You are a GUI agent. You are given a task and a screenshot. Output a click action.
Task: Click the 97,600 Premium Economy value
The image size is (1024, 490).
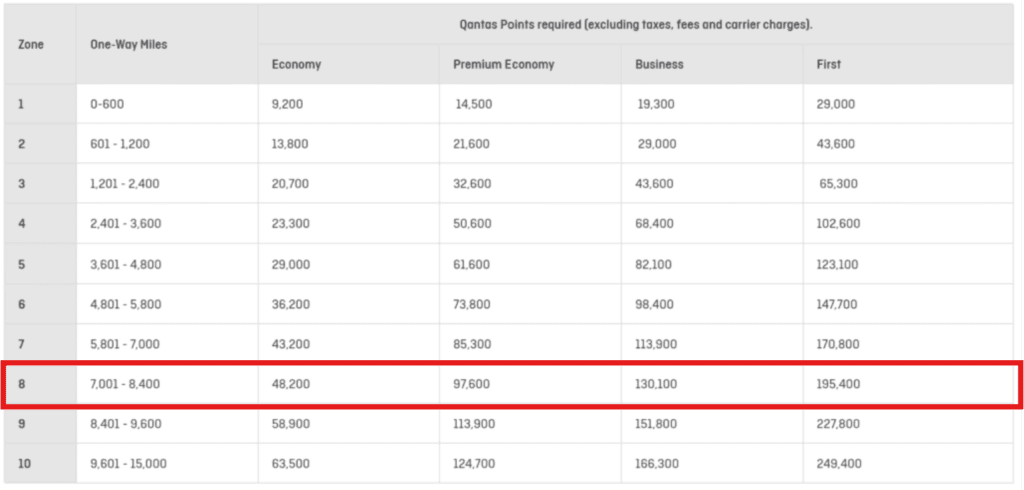click(472, 385)
